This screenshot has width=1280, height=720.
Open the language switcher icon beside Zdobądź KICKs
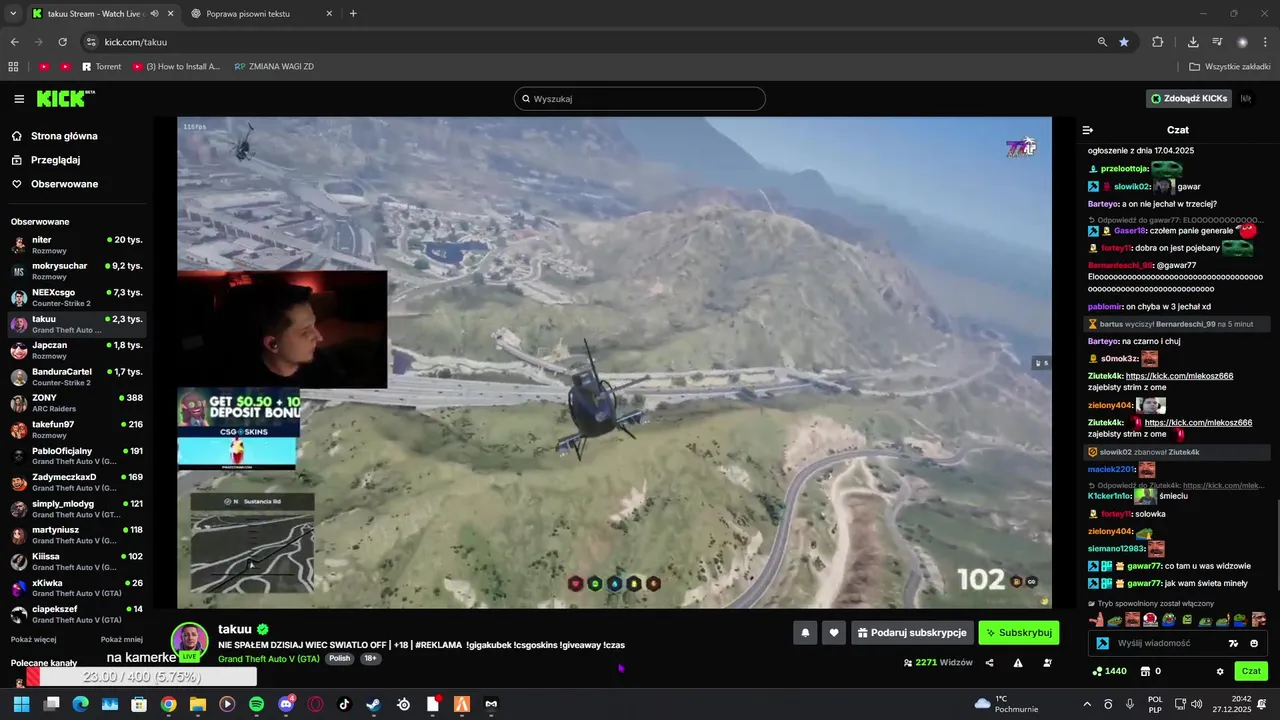click(x=1247, y=98)
